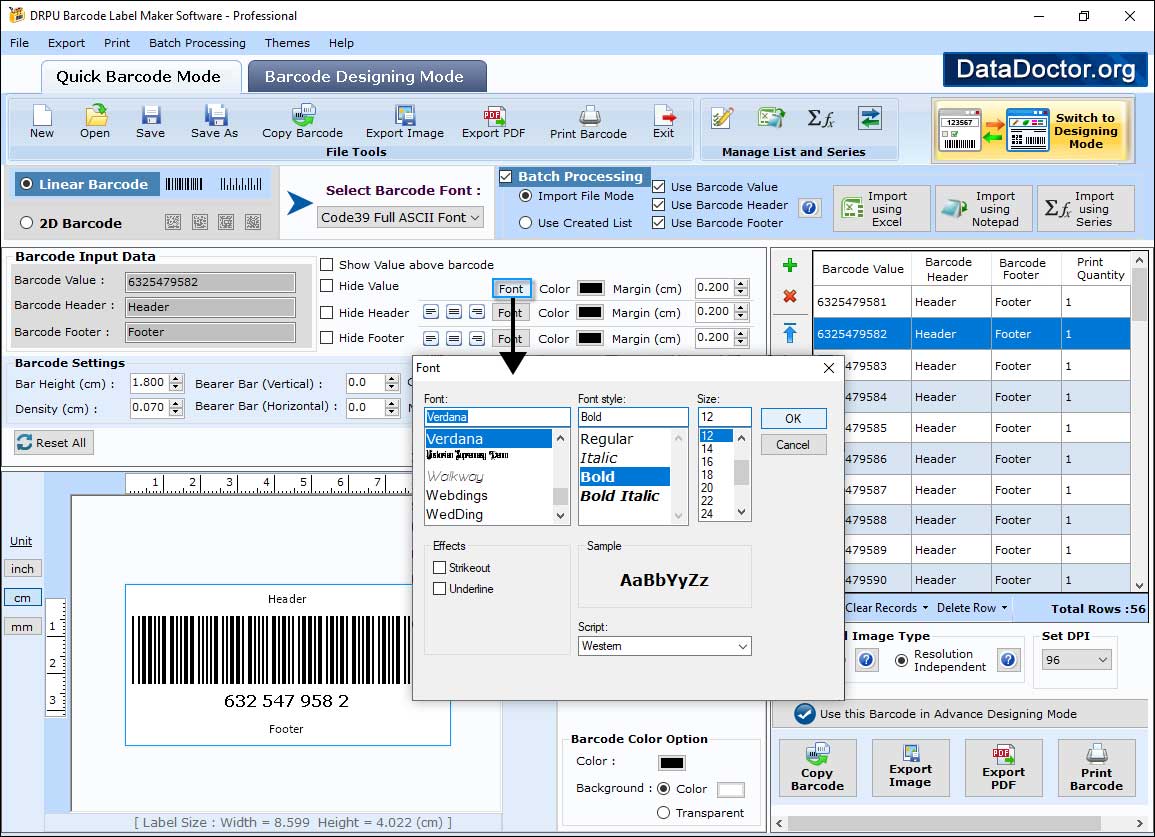Click Import using Series
1155x837 pixels.
tap(1086, 209)
